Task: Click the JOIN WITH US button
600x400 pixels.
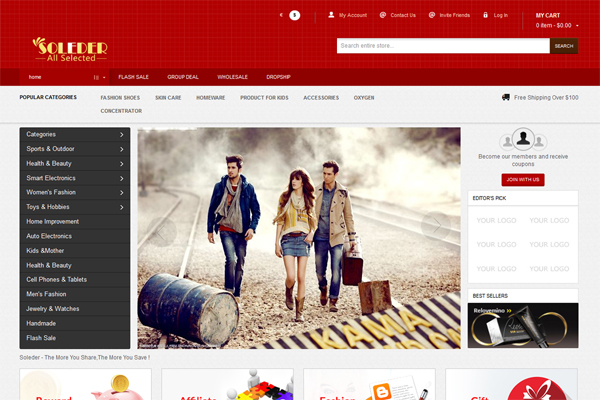Action: [523, 180]
